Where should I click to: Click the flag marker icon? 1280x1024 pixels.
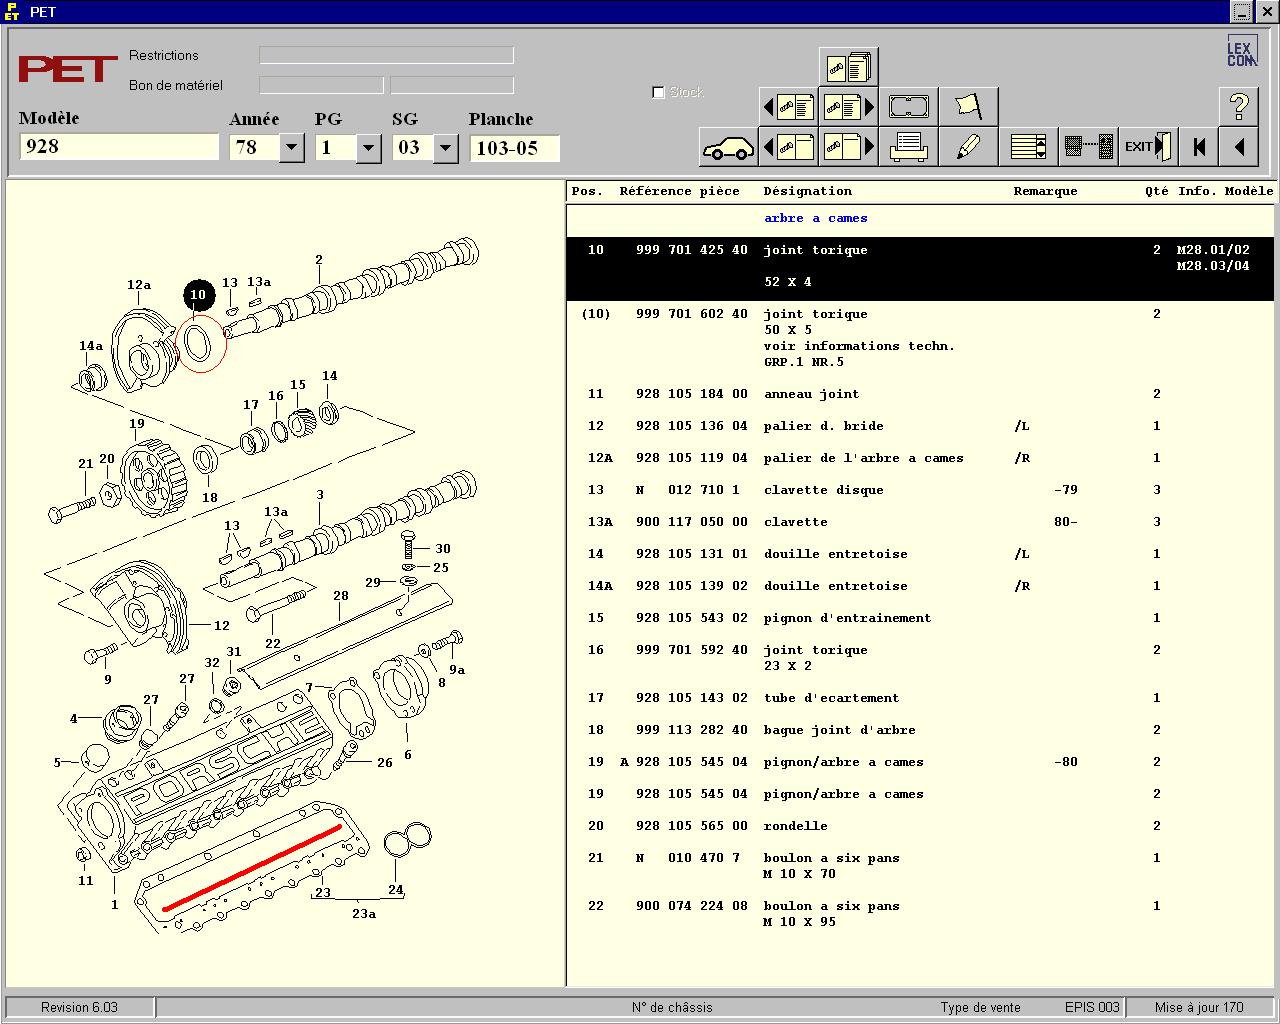coord(968,106)
